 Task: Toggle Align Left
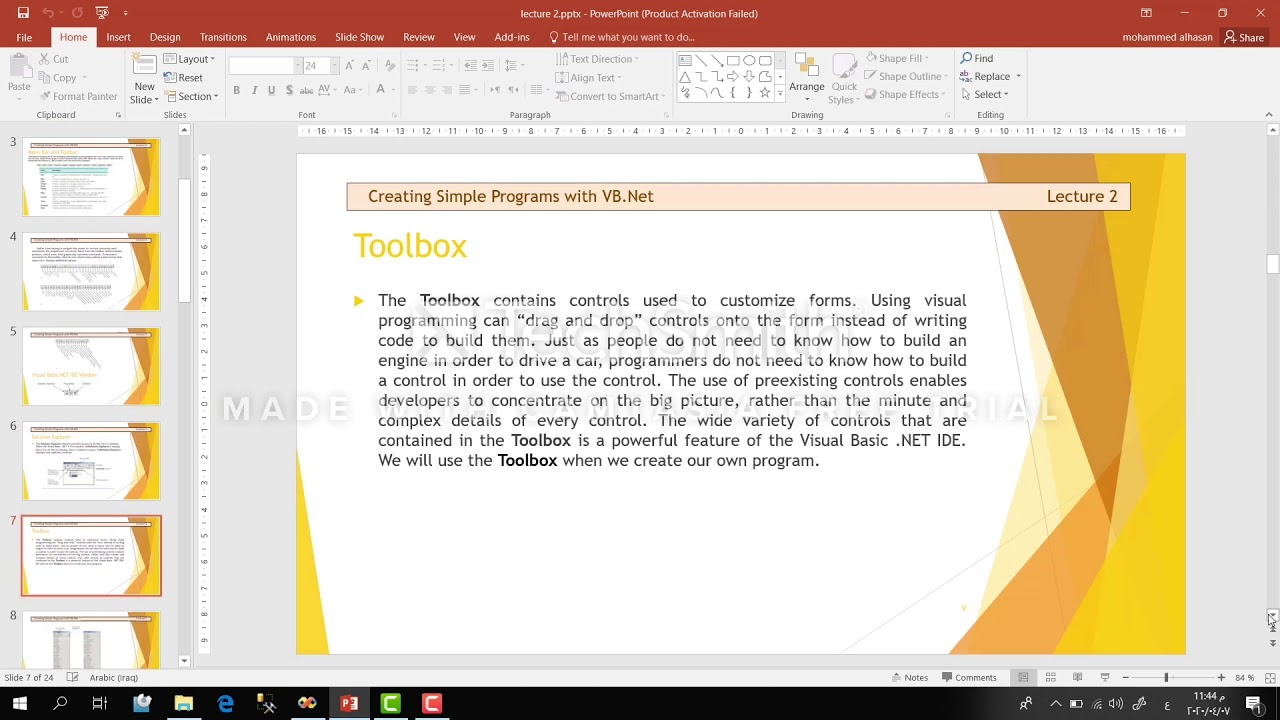point(412,90)
